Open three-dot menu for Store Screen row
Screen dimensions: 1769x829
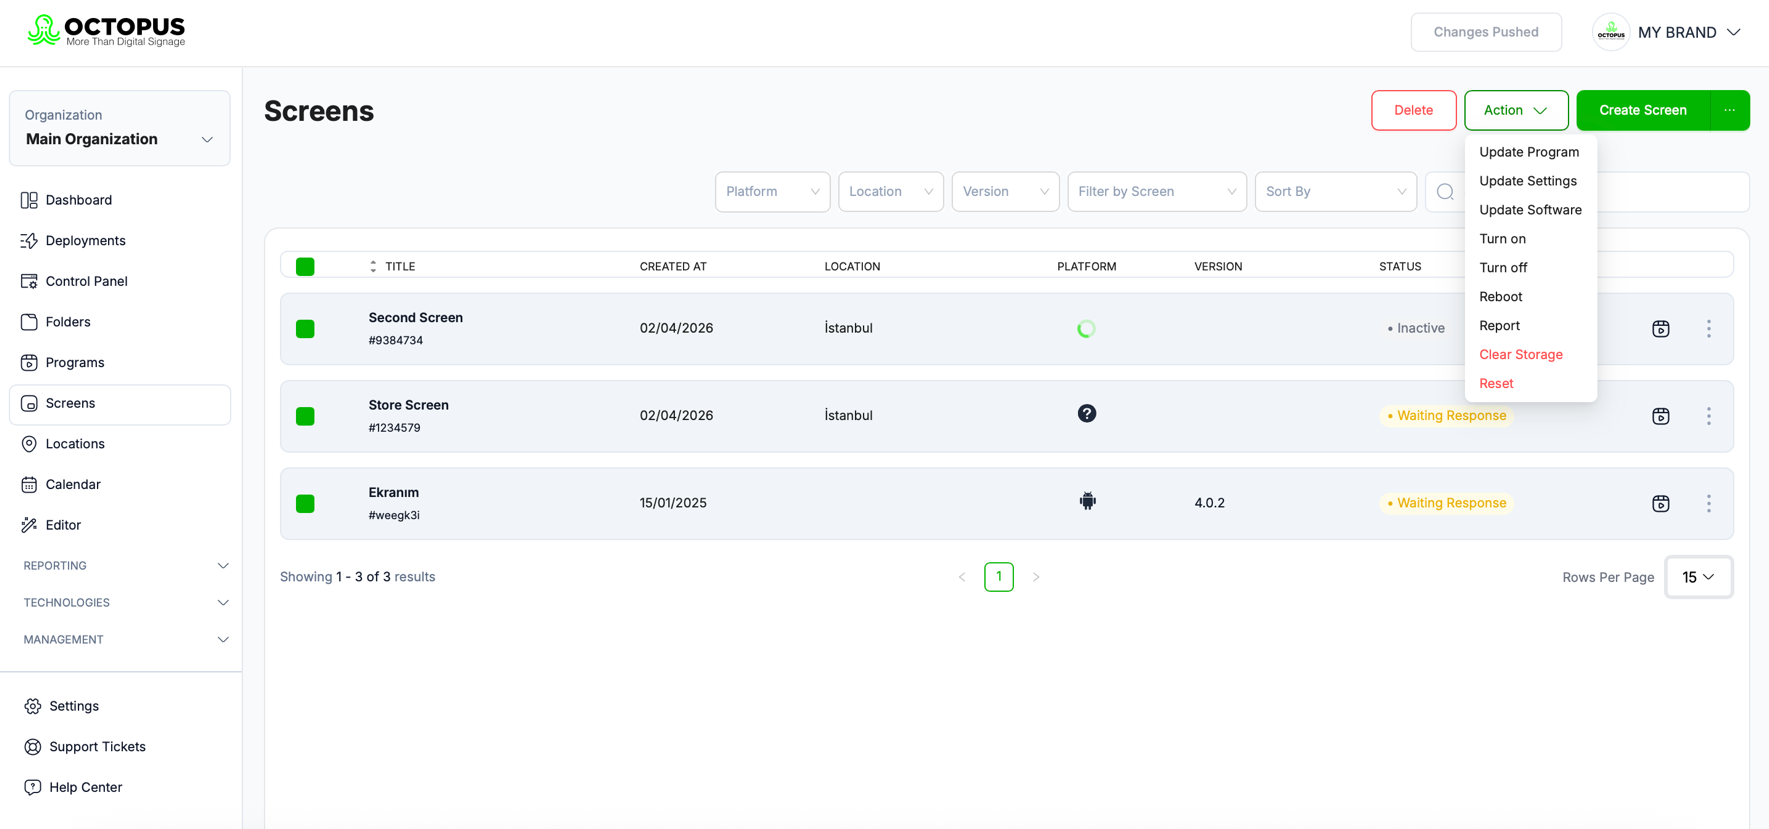(1708, 416)
